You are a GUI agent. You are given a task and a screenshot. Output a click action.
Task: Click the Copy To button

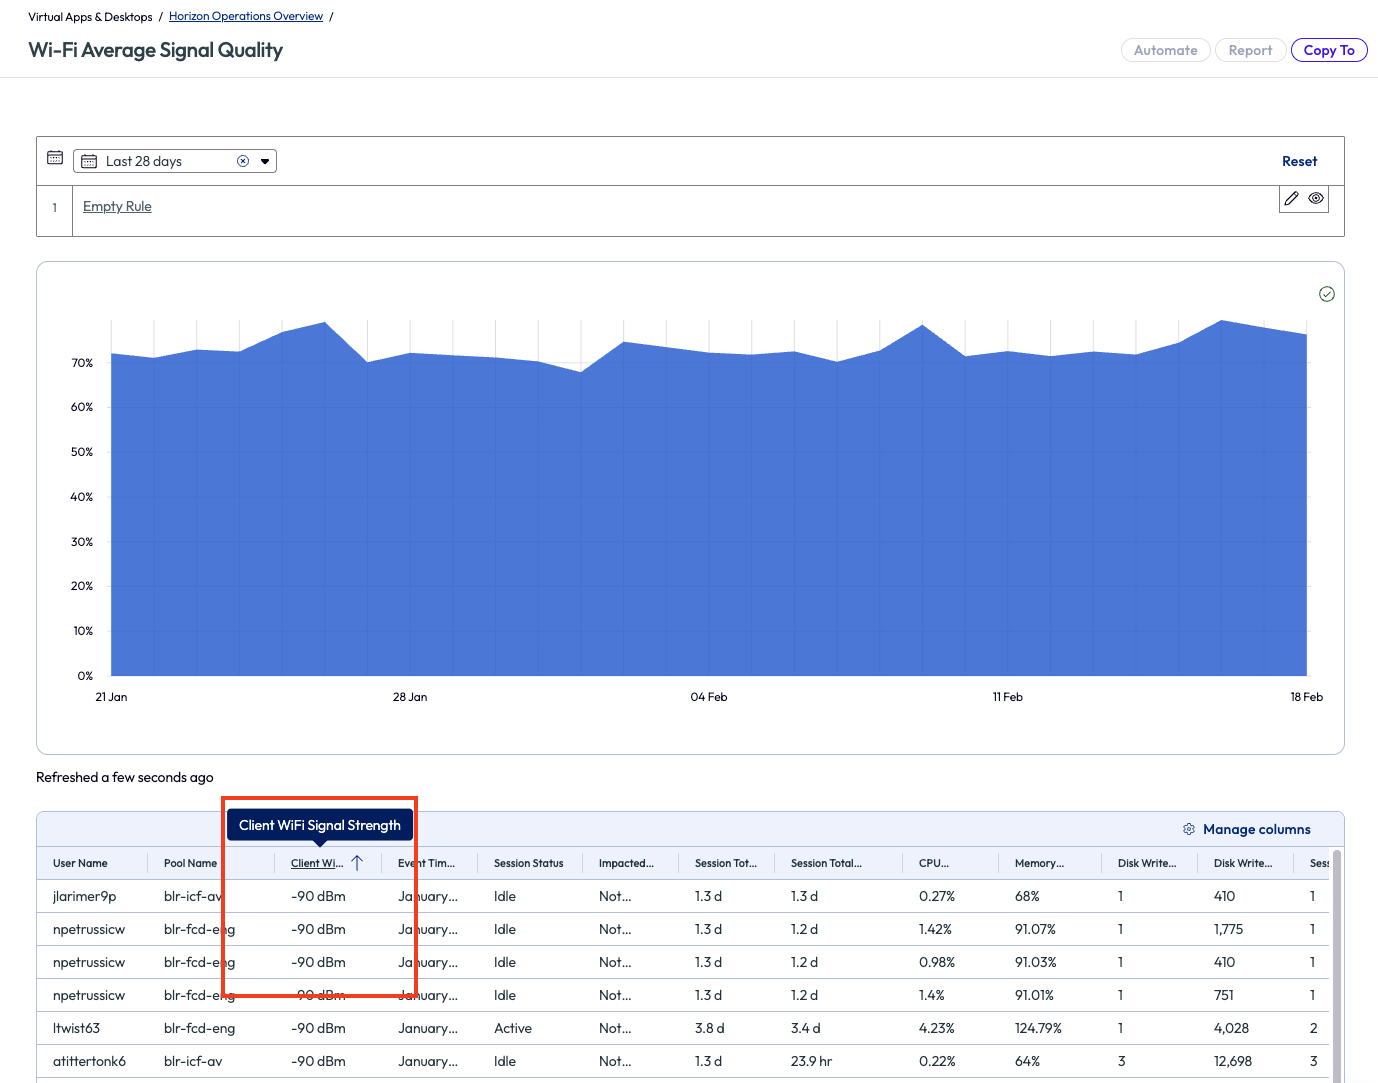(x=1329, y=49)
